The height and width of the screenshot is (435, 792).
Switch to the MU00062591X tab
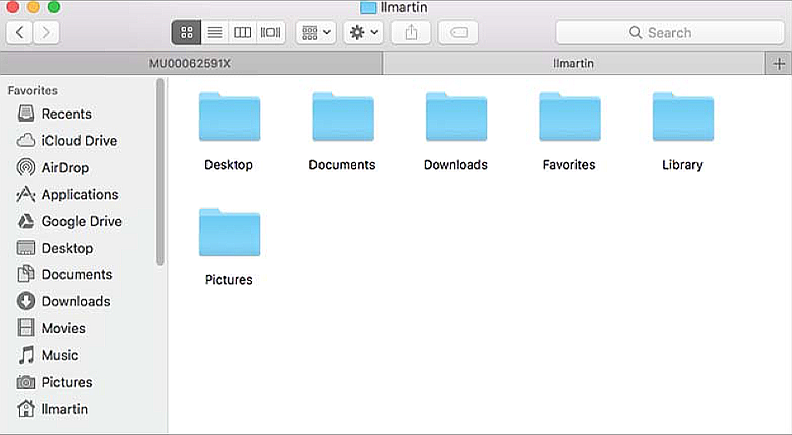click(x=190, y=64)
